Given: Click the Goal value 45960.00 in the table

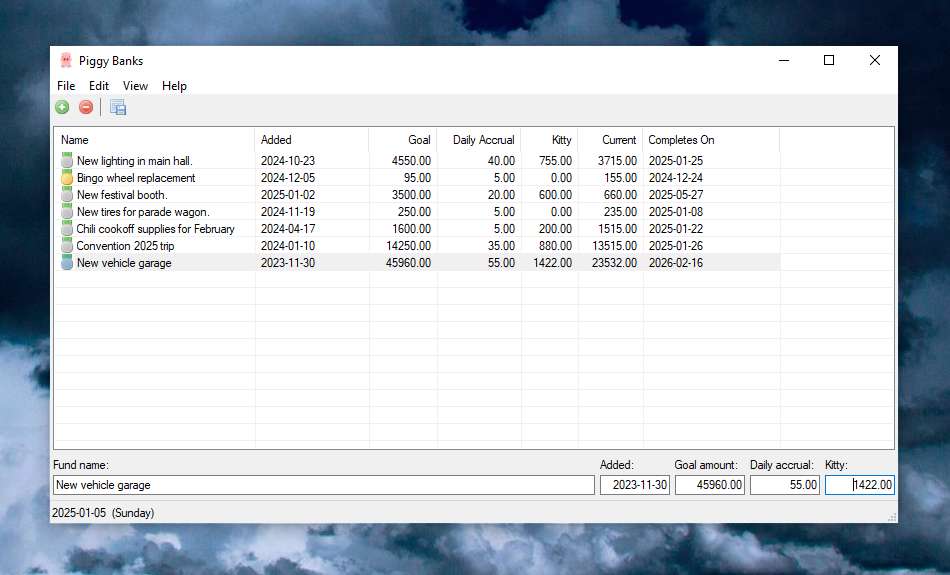Looking at the screenshot, I should coord(408,262).
